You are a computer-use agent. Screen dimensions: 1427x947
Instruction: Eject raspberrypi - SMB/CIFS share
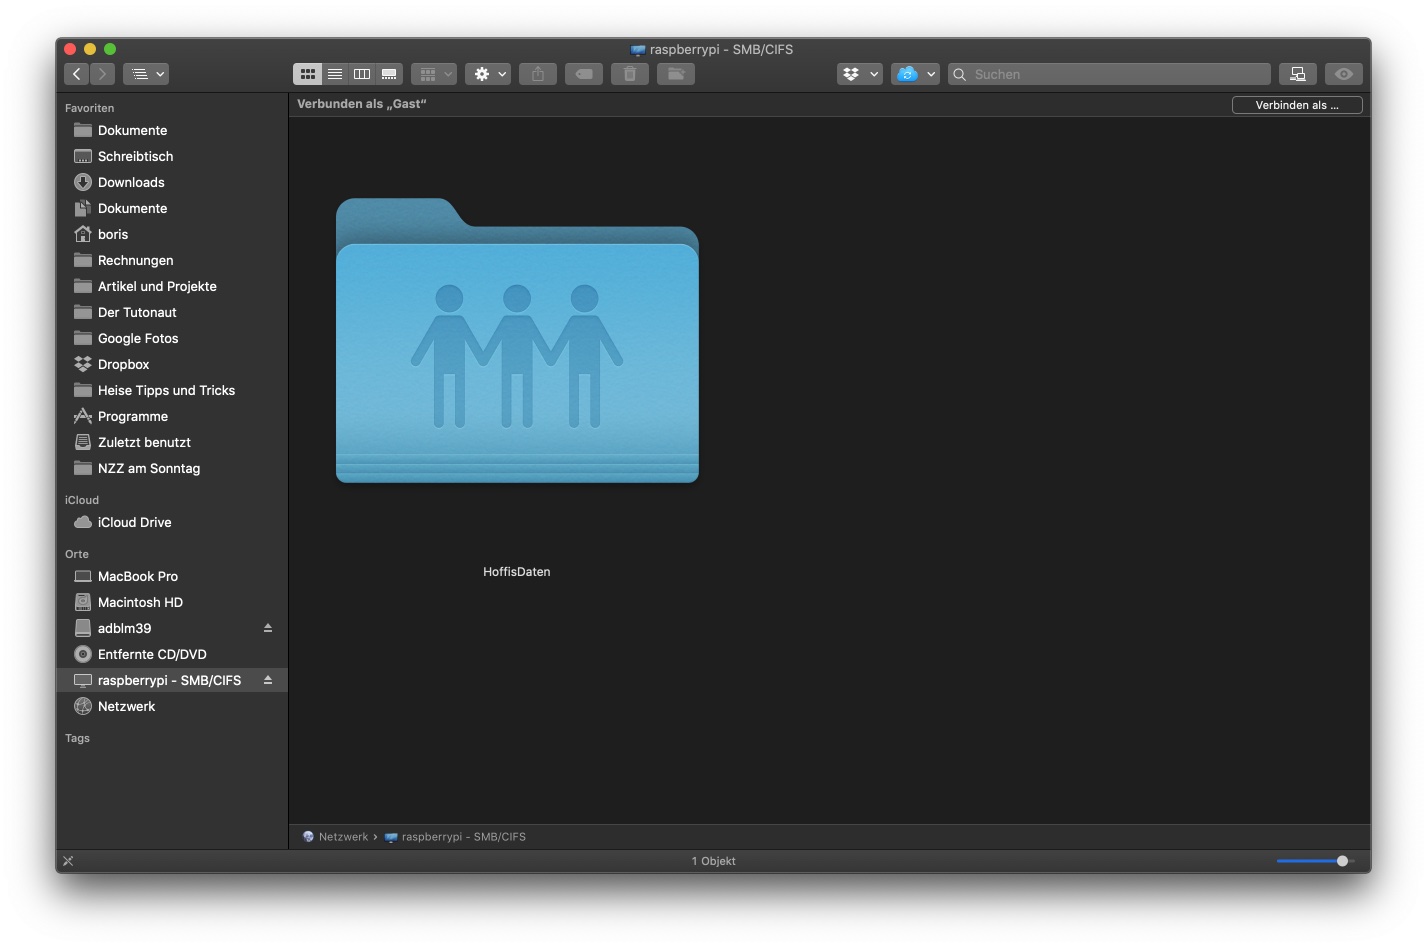268,680
